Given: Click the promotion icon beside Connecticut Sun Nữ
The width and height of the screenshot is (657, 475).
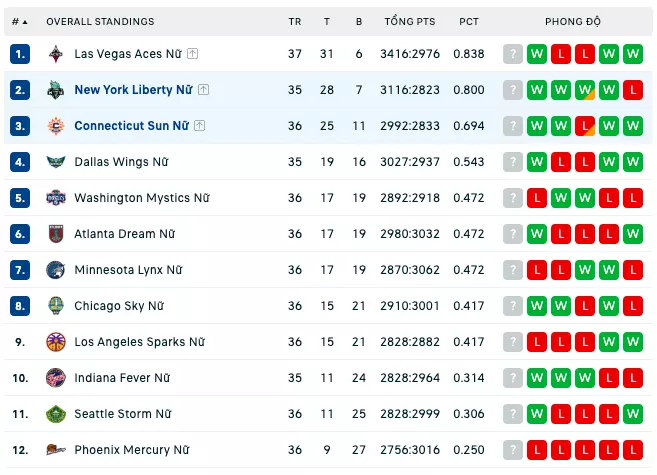Looking at the screenshot, I should point(199,126).
